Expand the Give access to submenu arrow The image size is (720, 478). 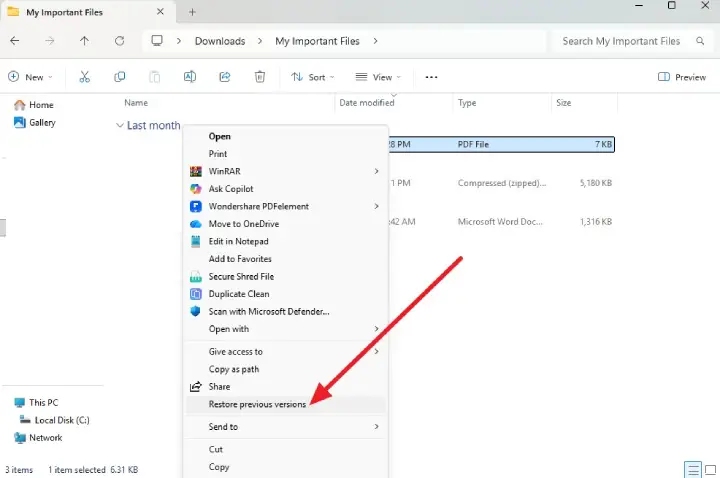click(x=377, y=352)
